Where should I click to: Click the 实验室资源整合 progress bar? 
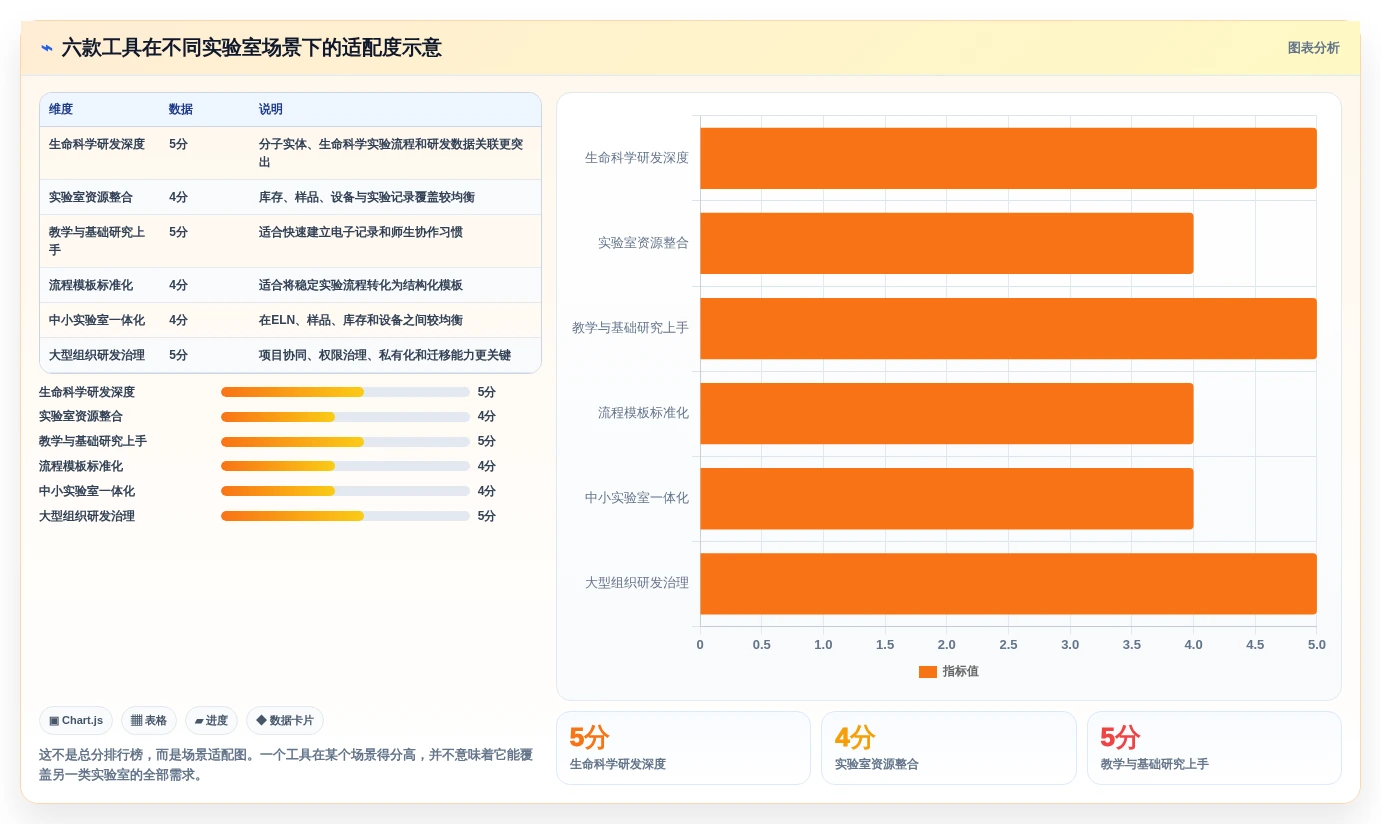pos(345,417)
